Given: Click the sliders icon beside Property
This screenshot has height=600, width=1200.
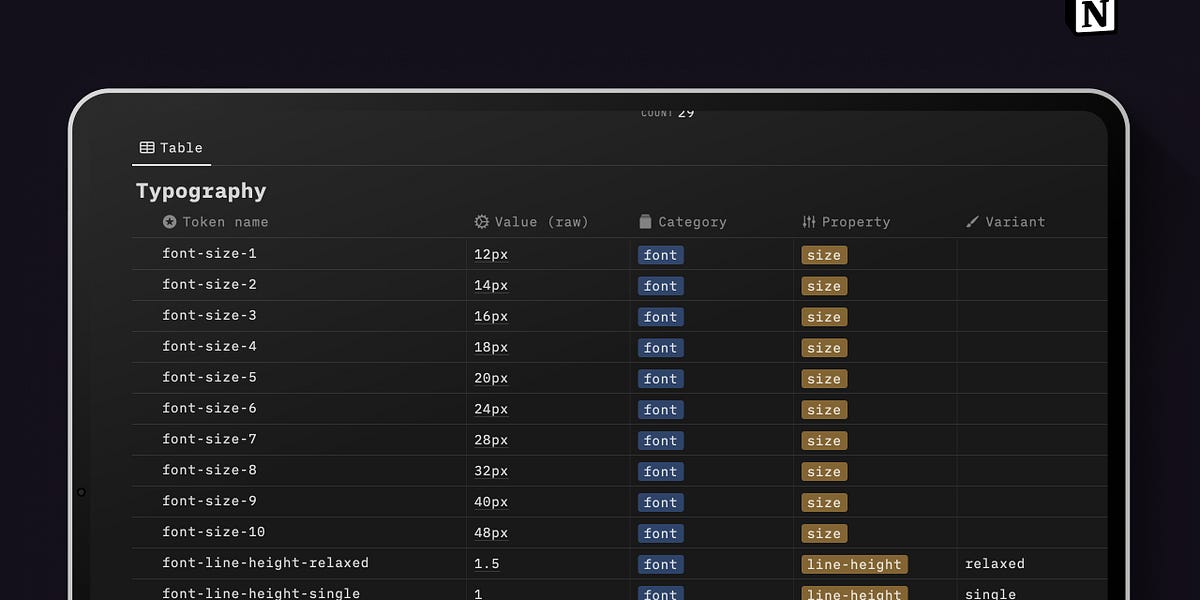Looking at the screenshot, I should [809, 222].
